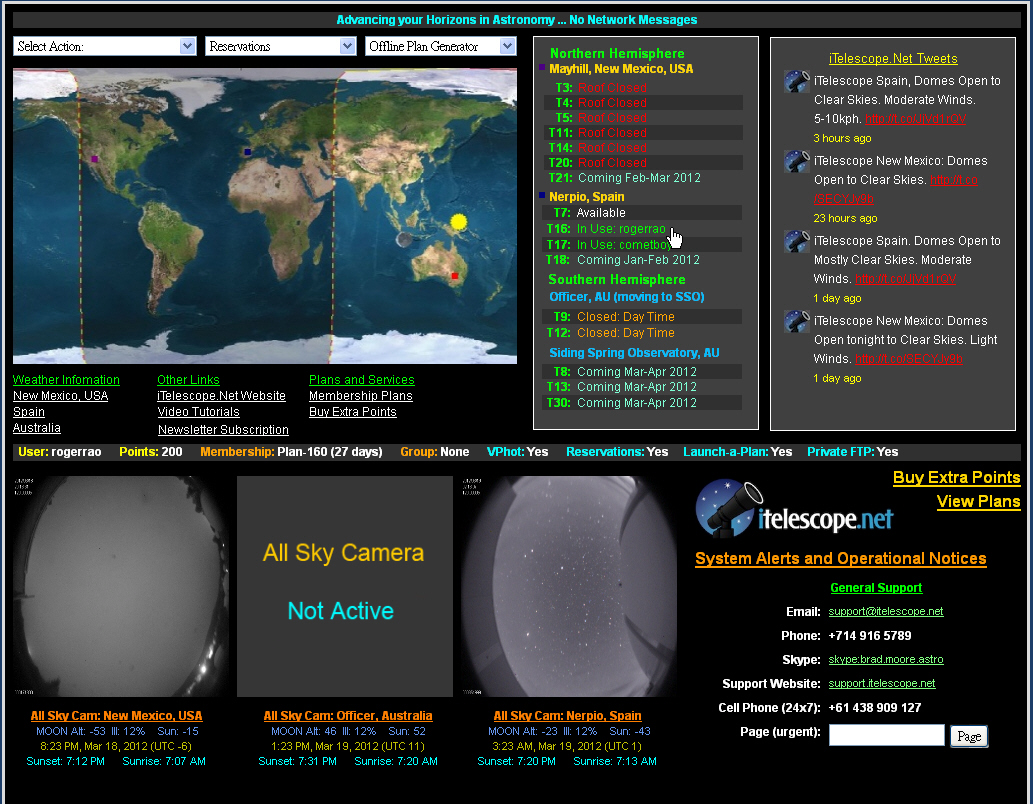The width and height of the screenshot is (1033, 804).
Task: Select telescope T7 Available
Action: point(642,213)
